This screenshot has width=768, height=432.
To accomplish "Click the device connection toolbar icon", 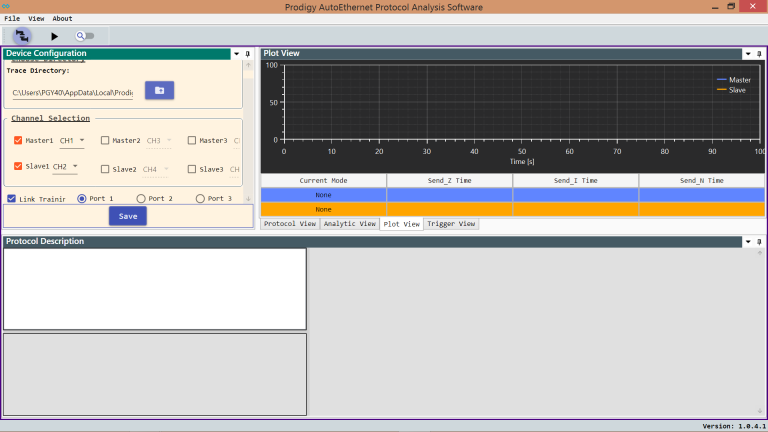I will (22, 36).
